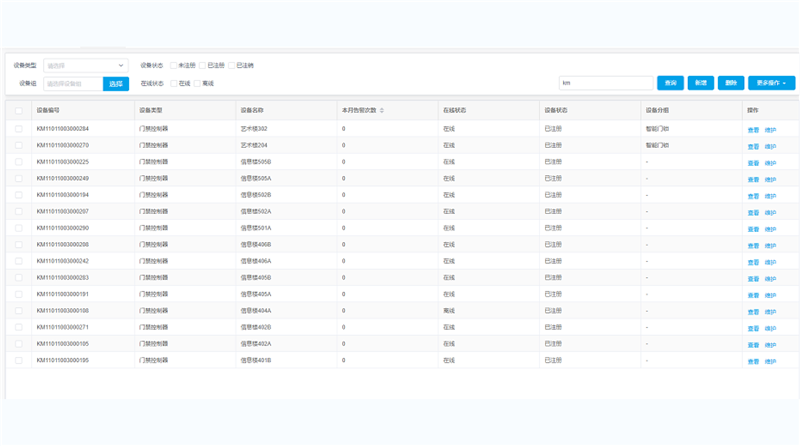Click device number KM11011003000108
Image resolution: width=800 pixels, height=446 pixels.
63,311
